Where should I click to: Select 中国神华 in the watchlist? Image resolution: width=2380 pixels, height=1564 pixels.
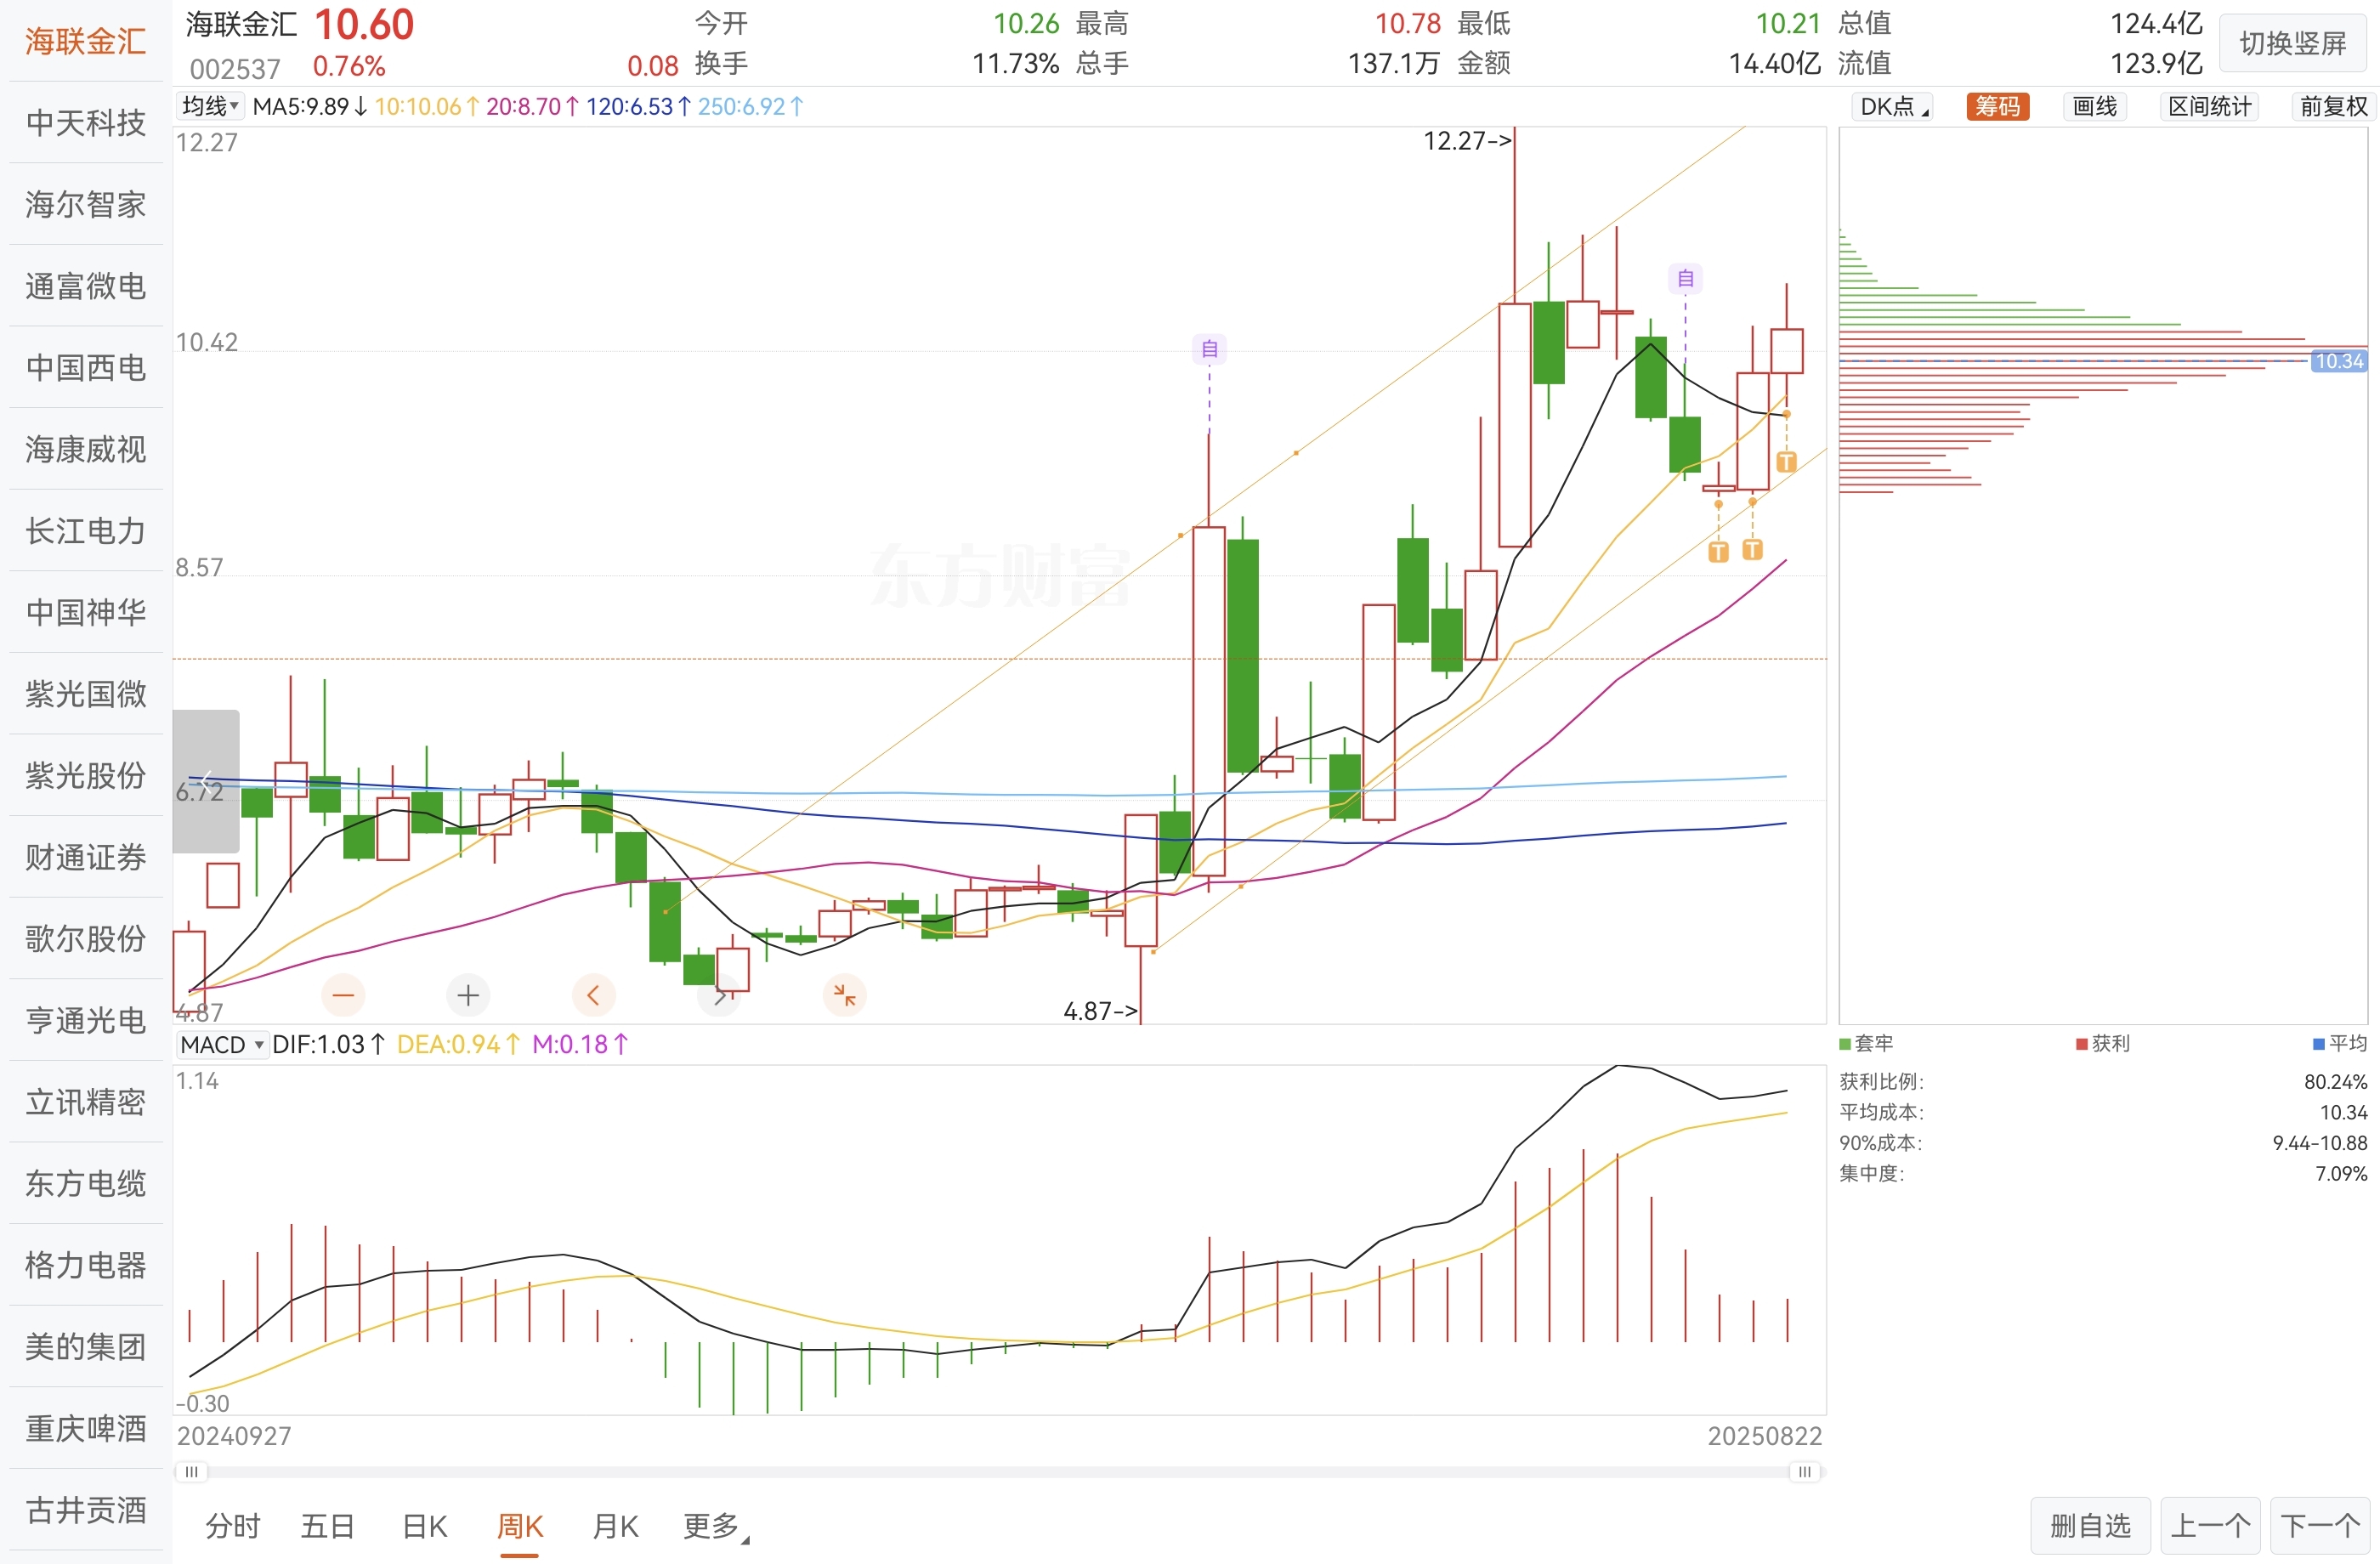pyautogui.click(x=86, y=612)
